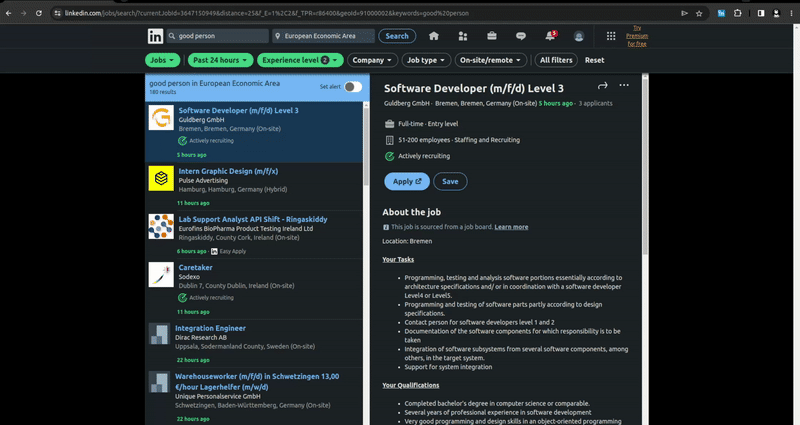Open Warehouseworker in Schwetzingen job listing

tap(257, 382)
